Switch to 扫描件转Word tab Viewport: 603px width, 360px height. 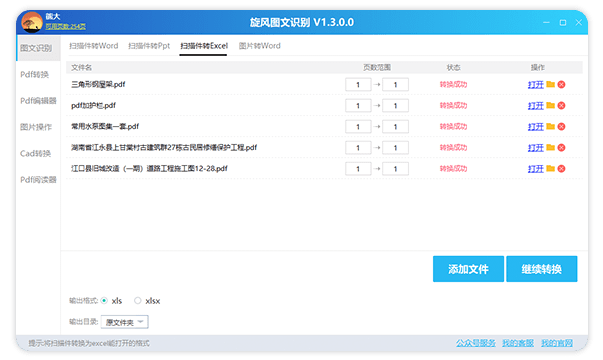tap(93, 46)
